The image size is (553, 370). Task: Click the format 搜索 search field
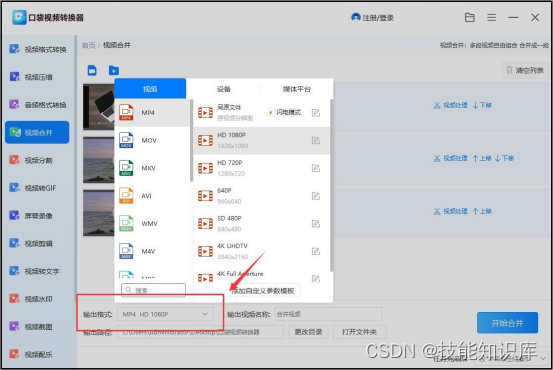(x=153, y=290)
